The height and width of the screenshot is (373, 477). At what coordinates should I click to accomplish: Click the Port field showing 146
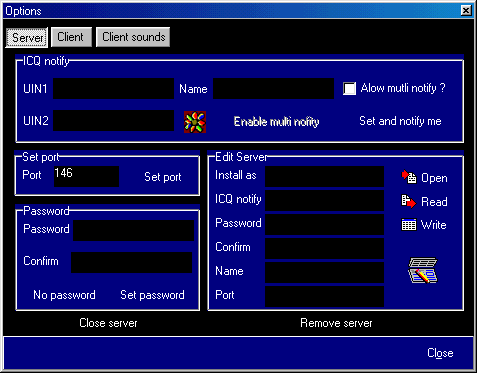point(86,176)
